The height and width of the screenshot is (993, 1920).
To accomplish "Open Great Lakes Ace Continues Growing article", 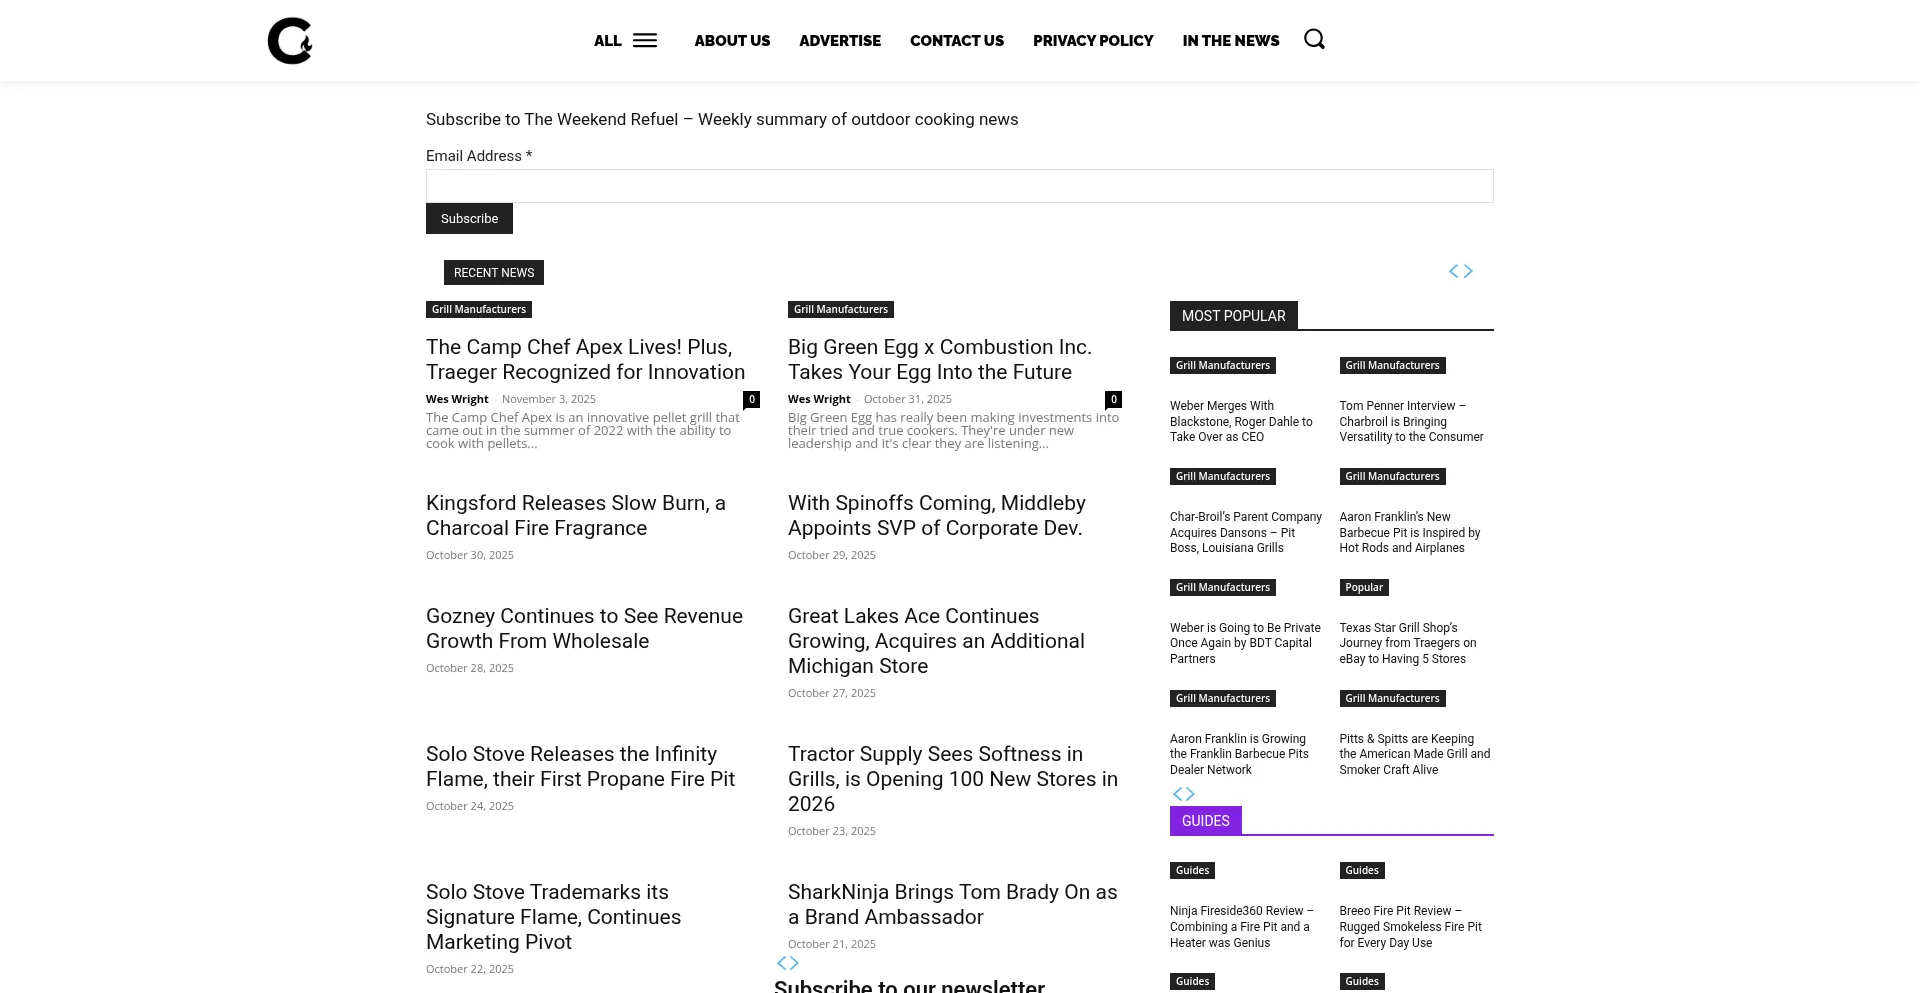I will (936, 641).
